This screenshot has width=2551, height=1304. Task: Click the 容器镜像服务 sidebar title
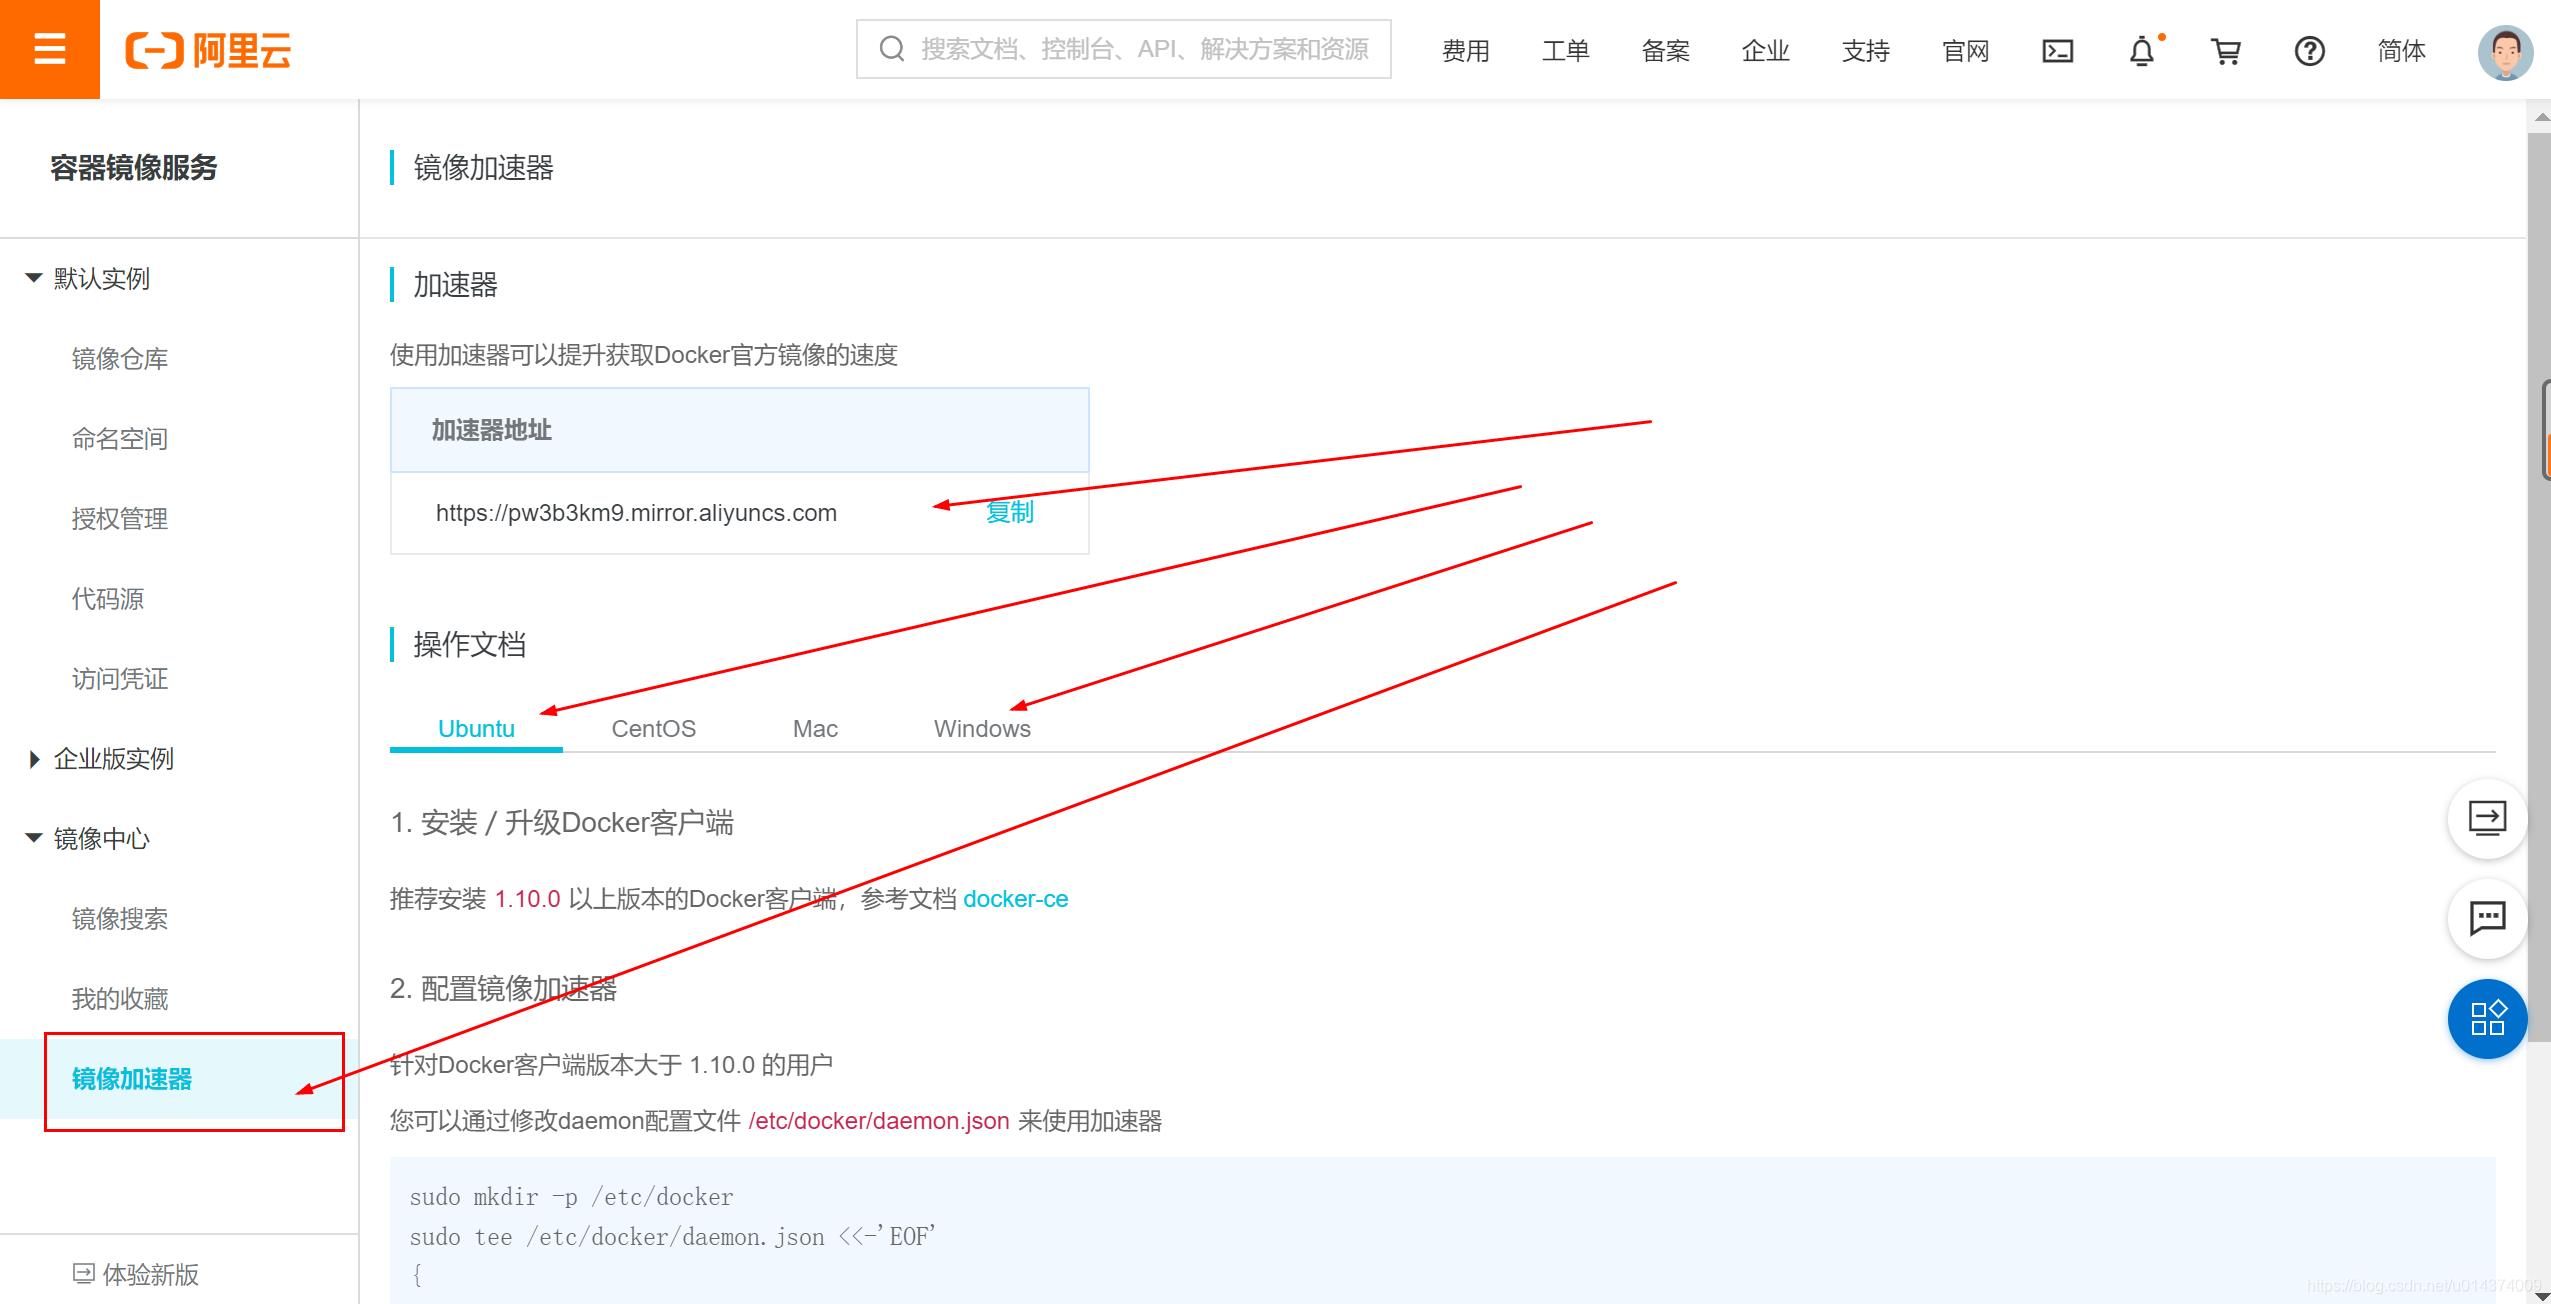click(133, 167)
